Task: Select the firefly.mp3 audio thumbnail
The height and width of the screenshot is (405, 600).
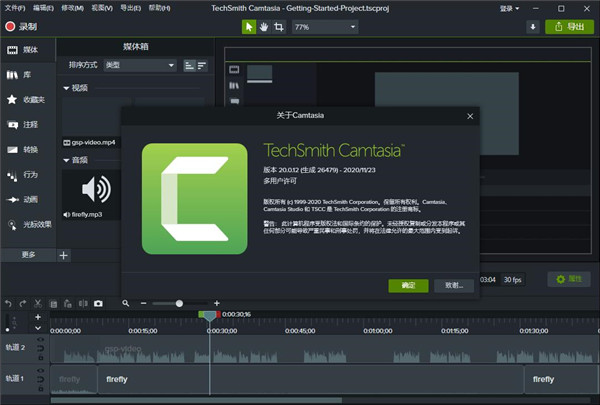Action: [x=96, y=188]
